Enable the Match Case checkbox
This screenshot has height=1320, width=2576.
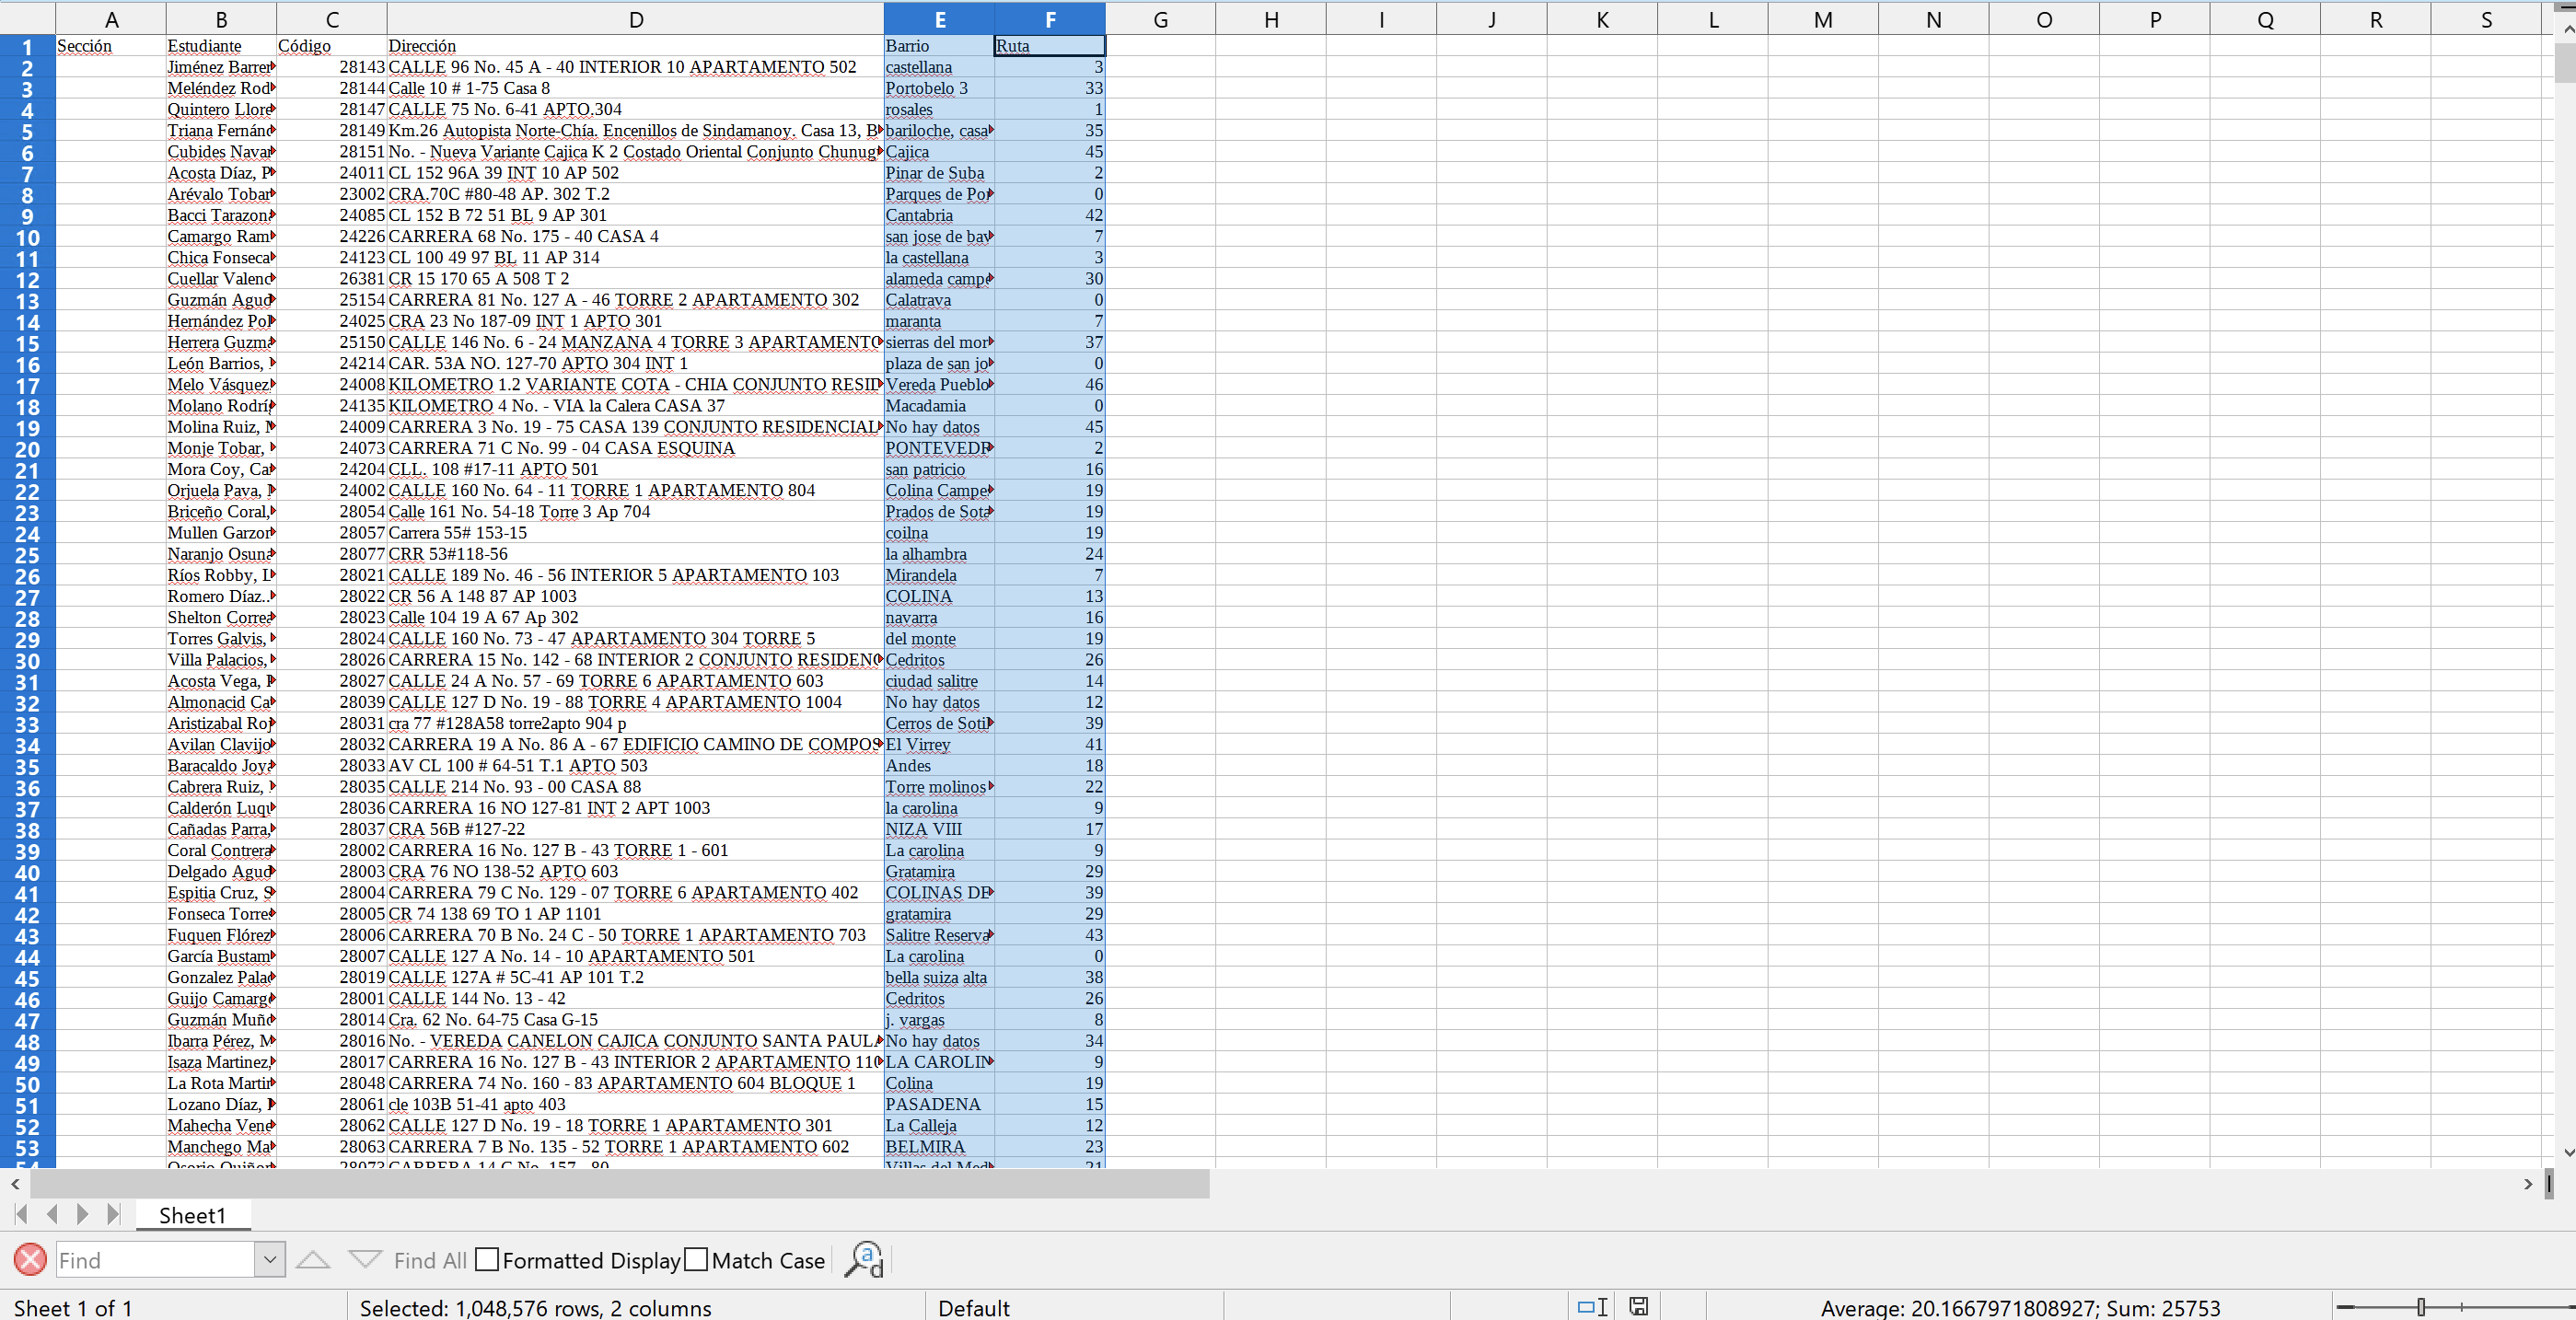696,1259
